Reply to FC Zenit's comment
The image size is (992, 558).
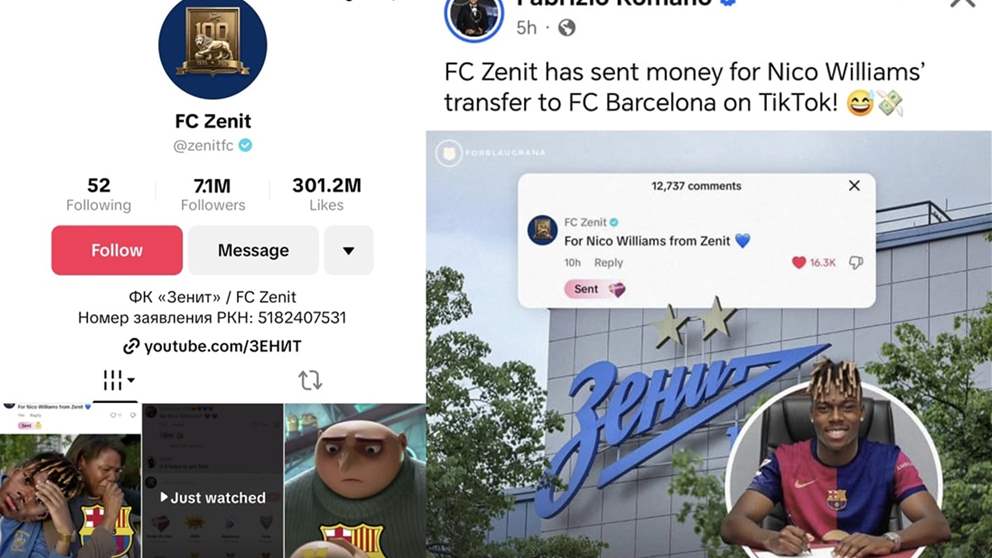pyautogui.click(x=608, y=263)
